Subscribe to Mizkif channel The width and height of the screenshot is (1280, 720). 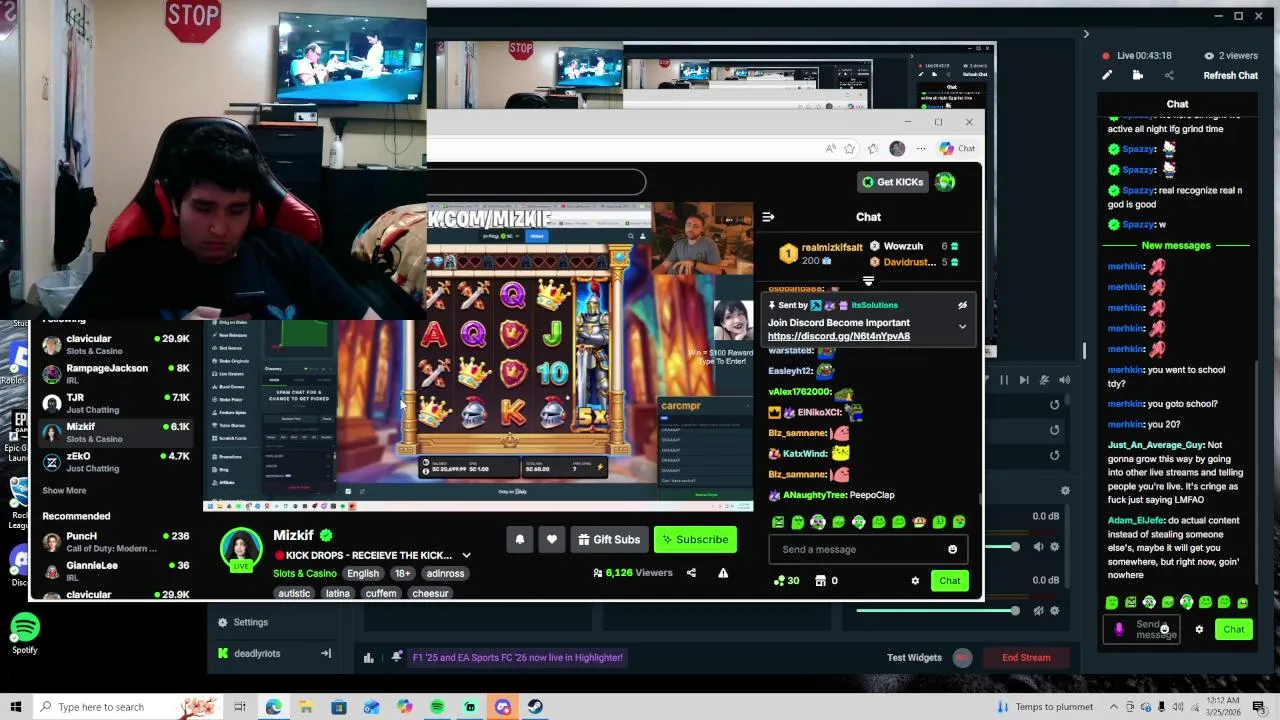point(695,540)
